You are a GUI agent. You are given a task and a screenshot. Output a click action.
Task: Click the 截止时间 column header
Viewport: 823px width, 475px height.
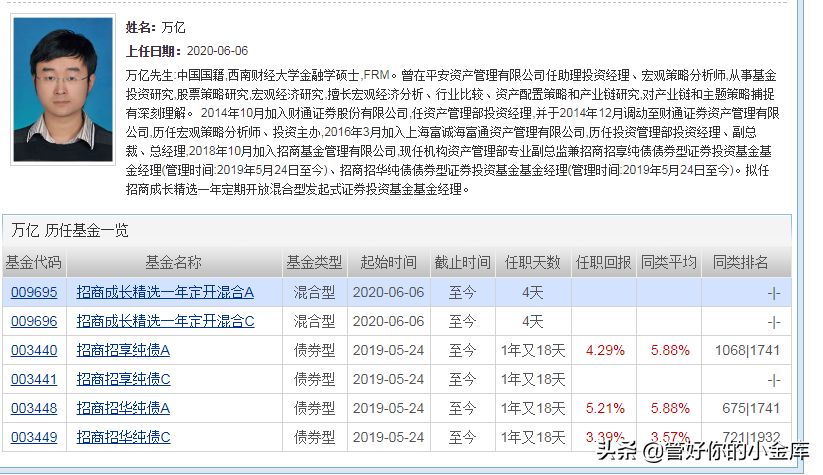[x=462, y=262]
